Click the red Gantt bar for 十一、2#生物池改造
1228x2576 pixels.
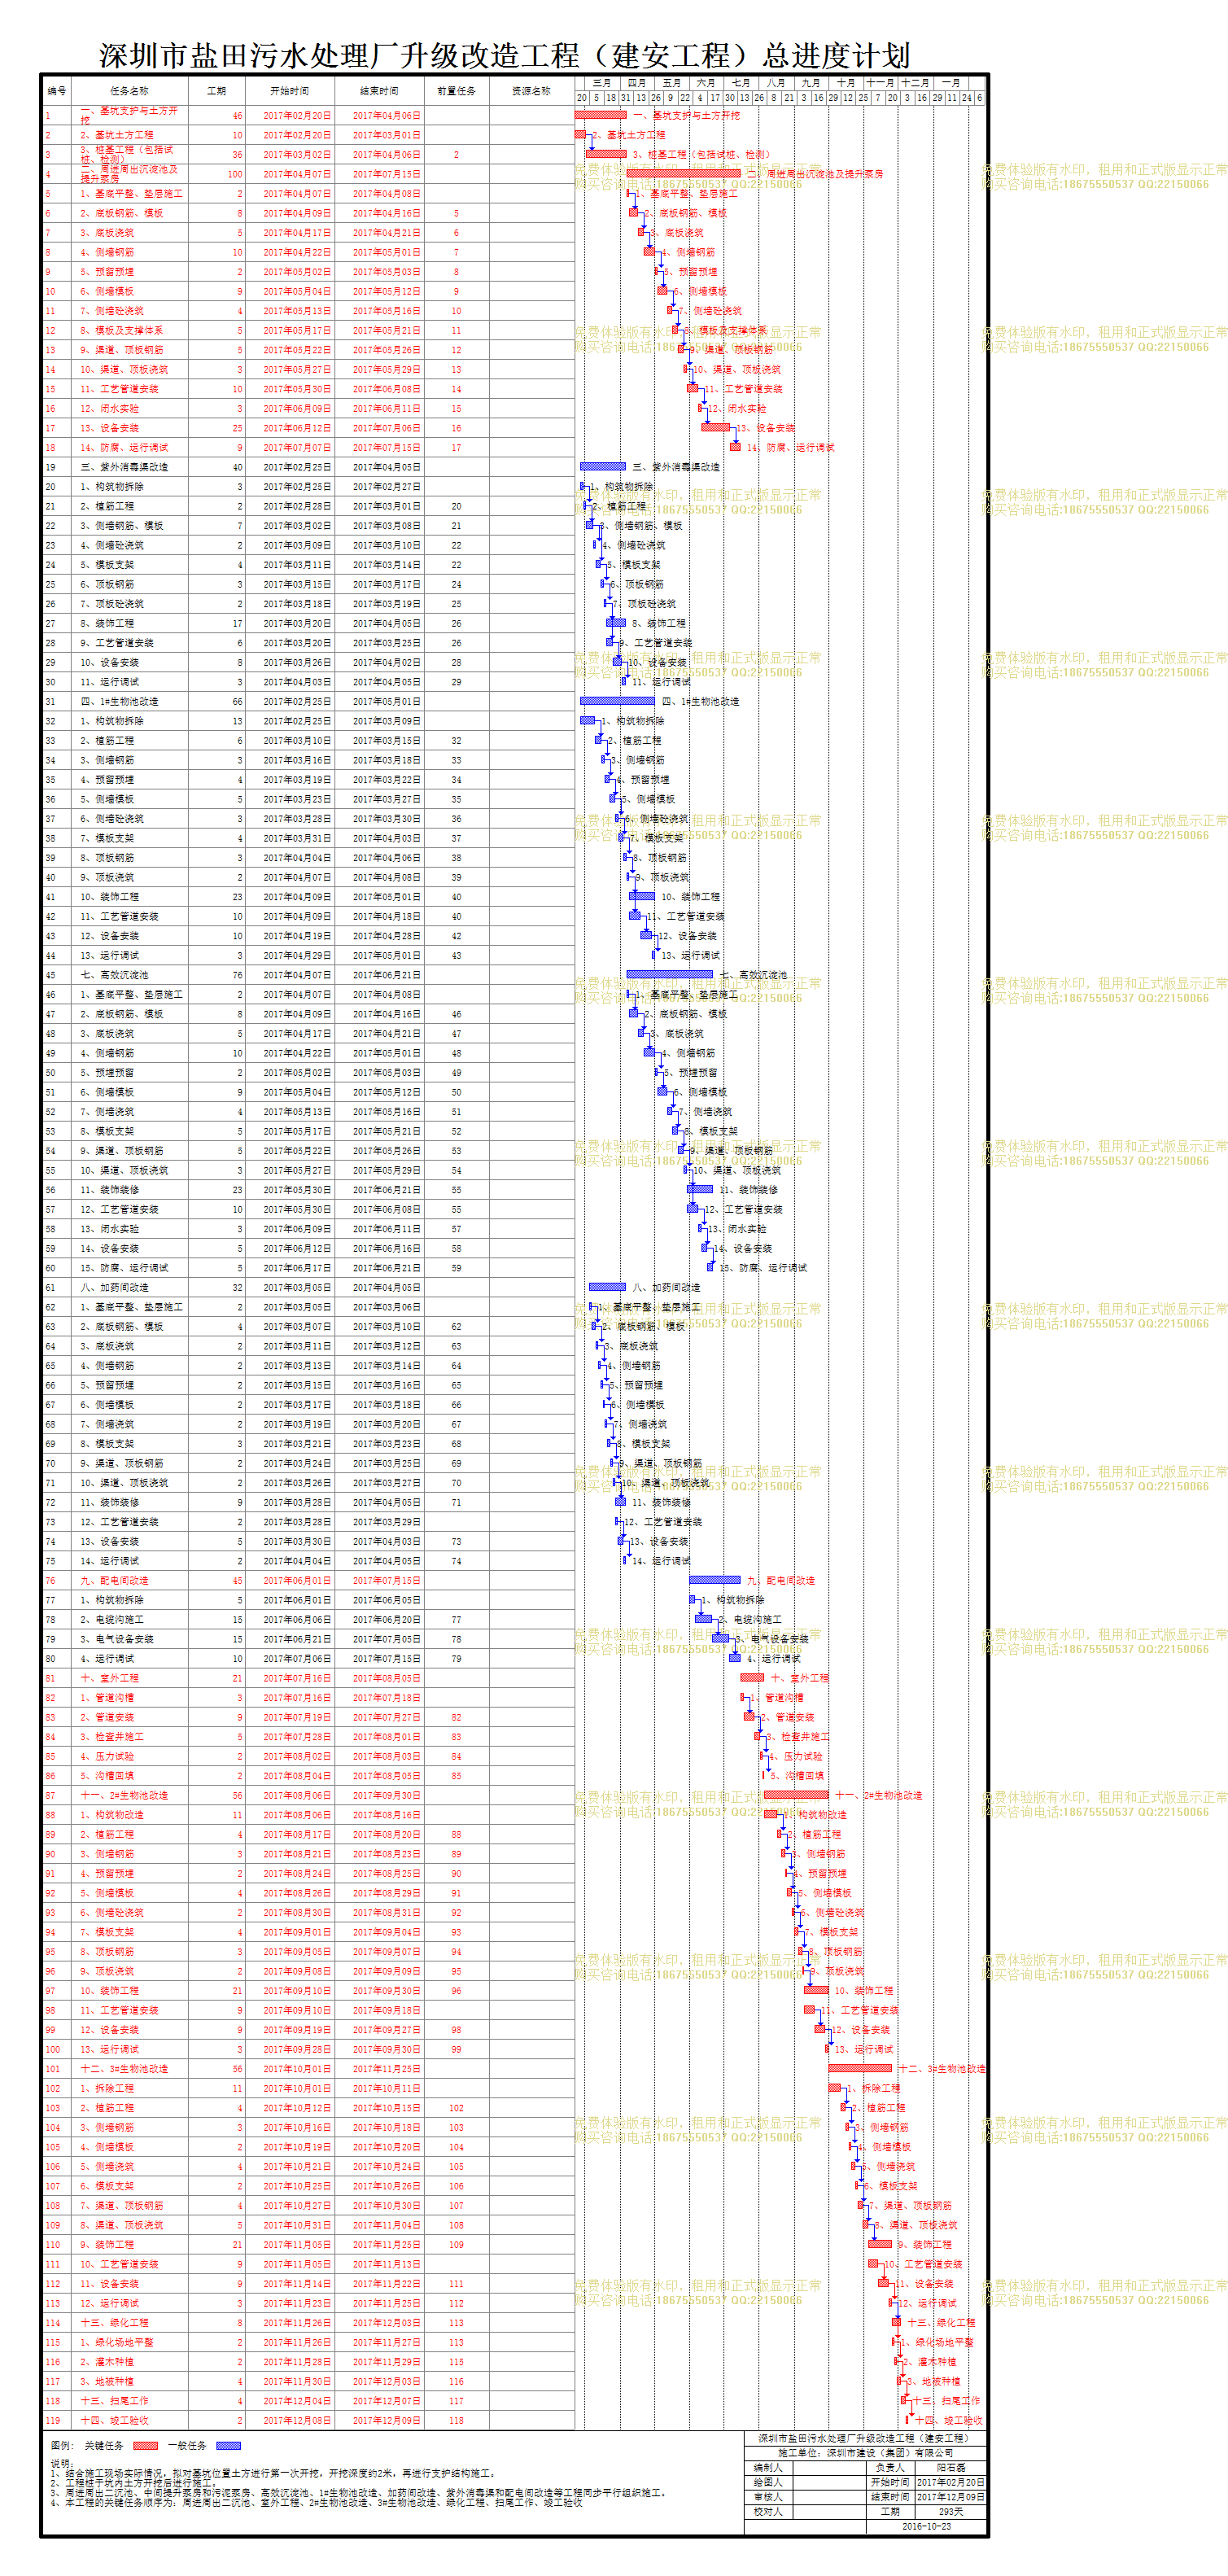796,1795
